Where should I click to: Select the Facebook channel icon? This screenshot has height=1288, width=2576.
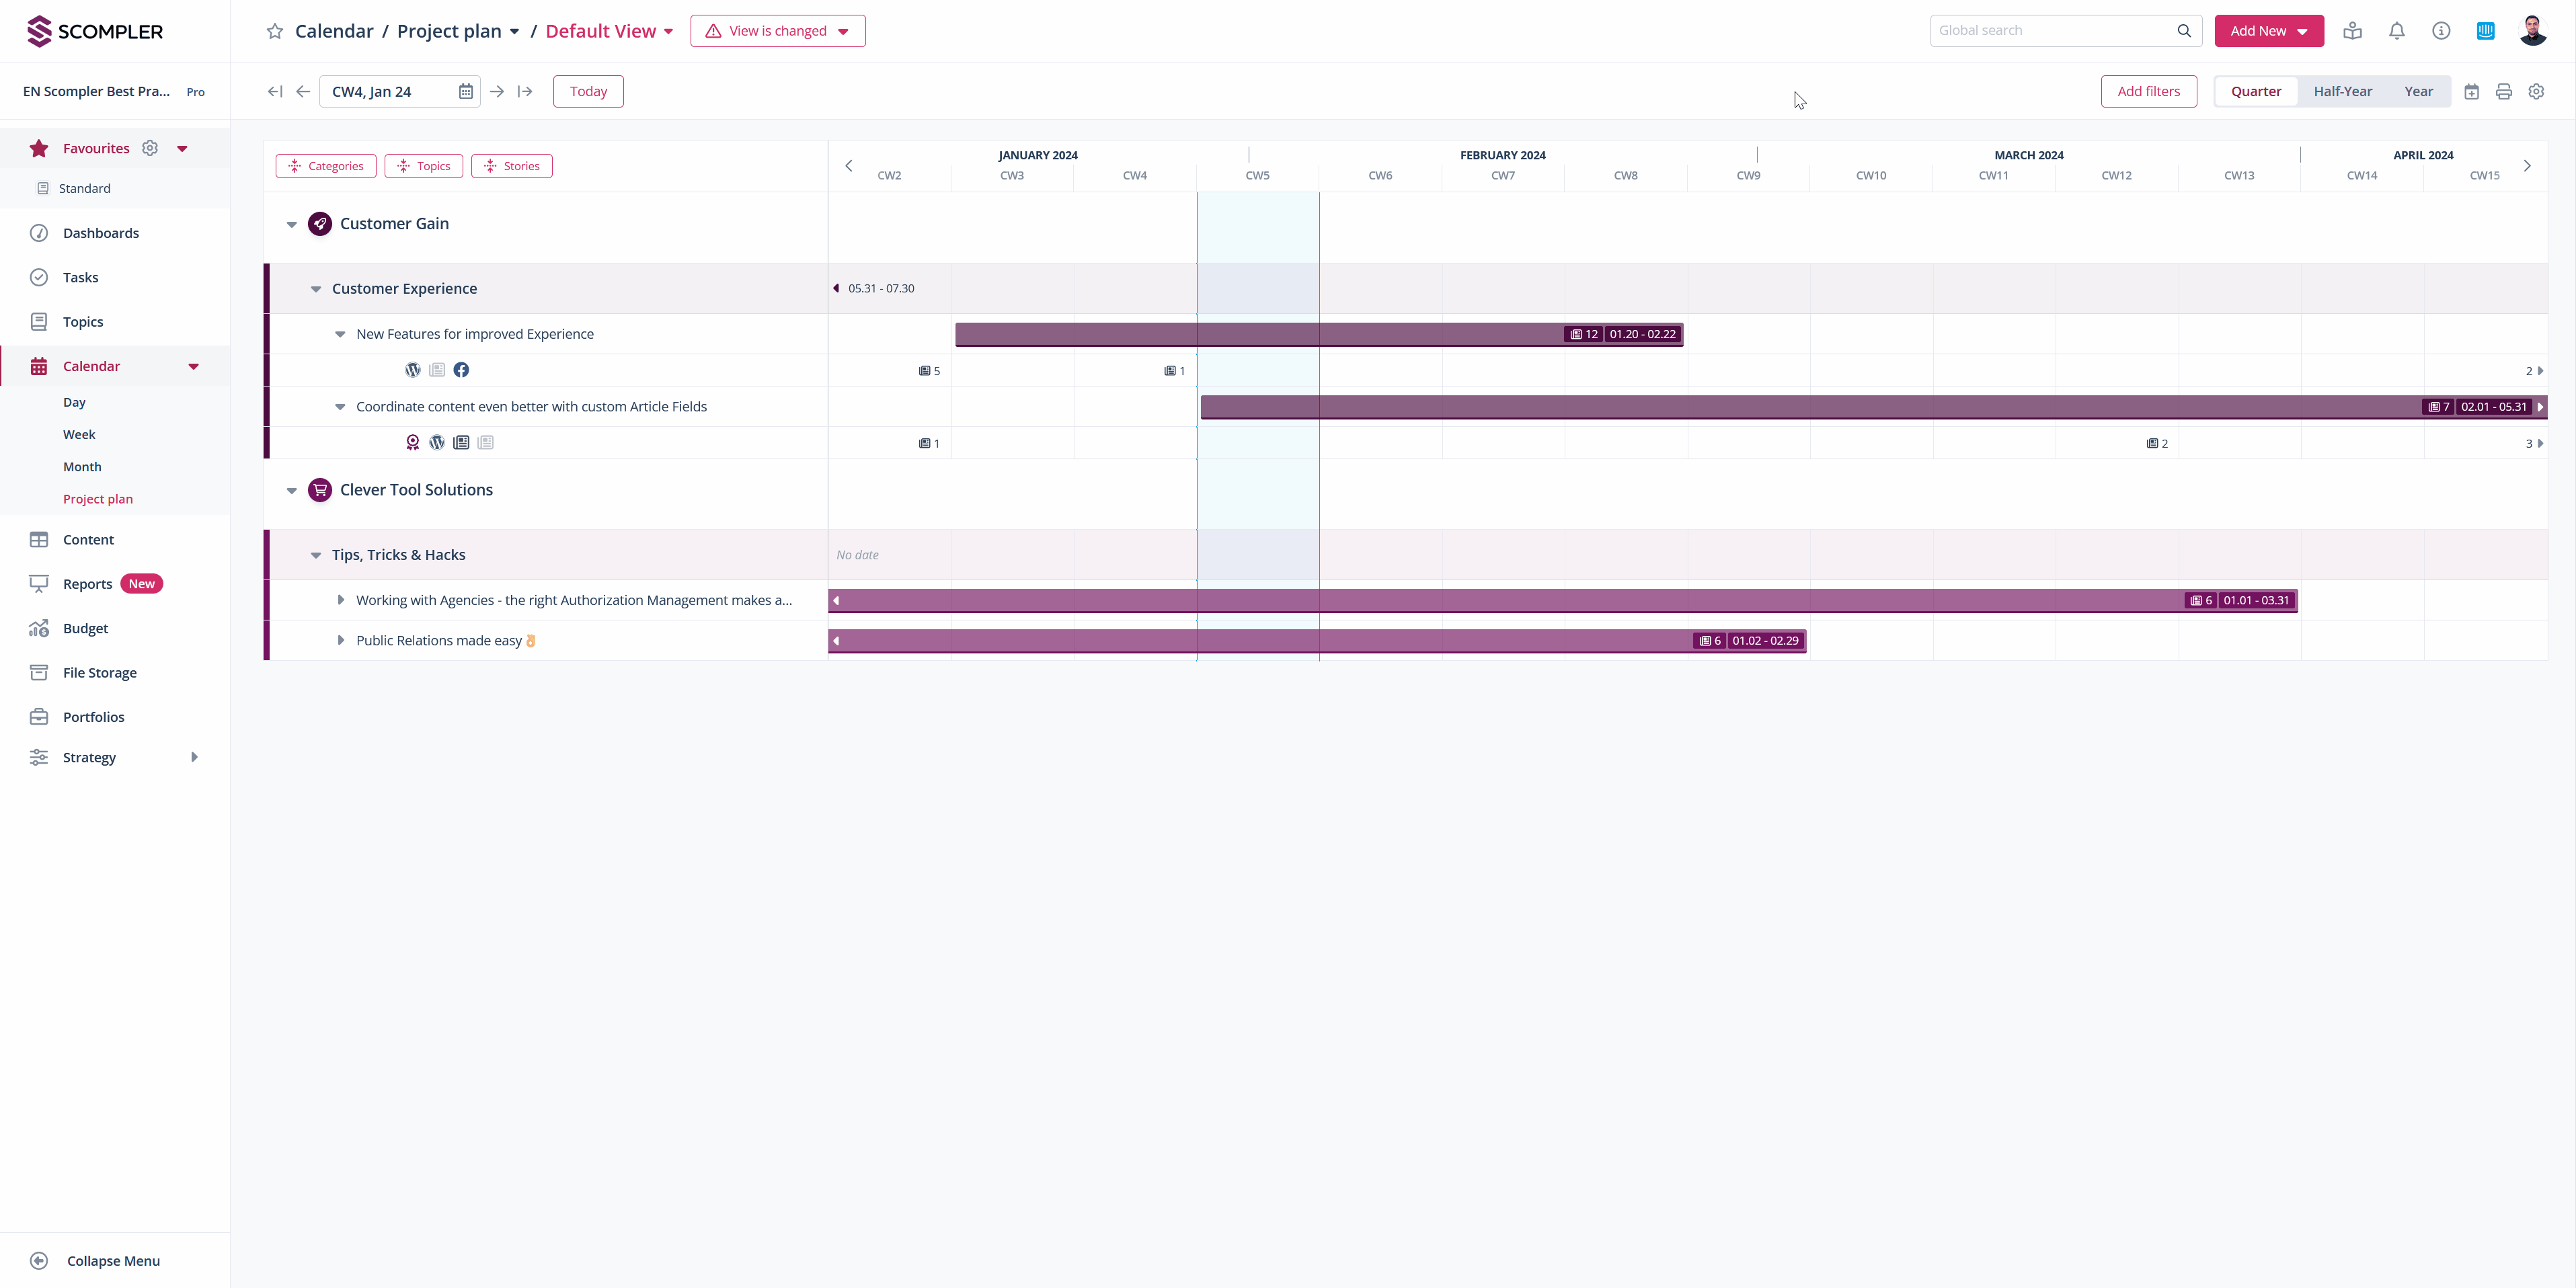461,370
